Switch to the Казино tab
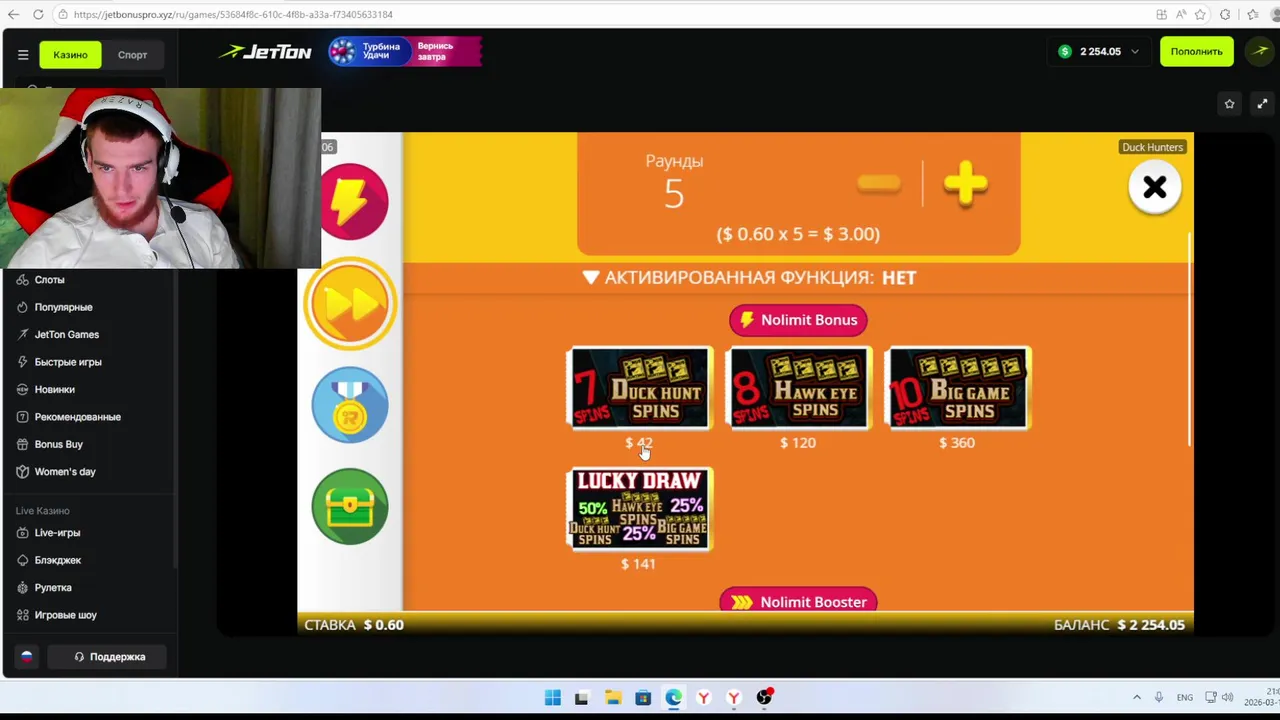 click(x=70, y=55)
